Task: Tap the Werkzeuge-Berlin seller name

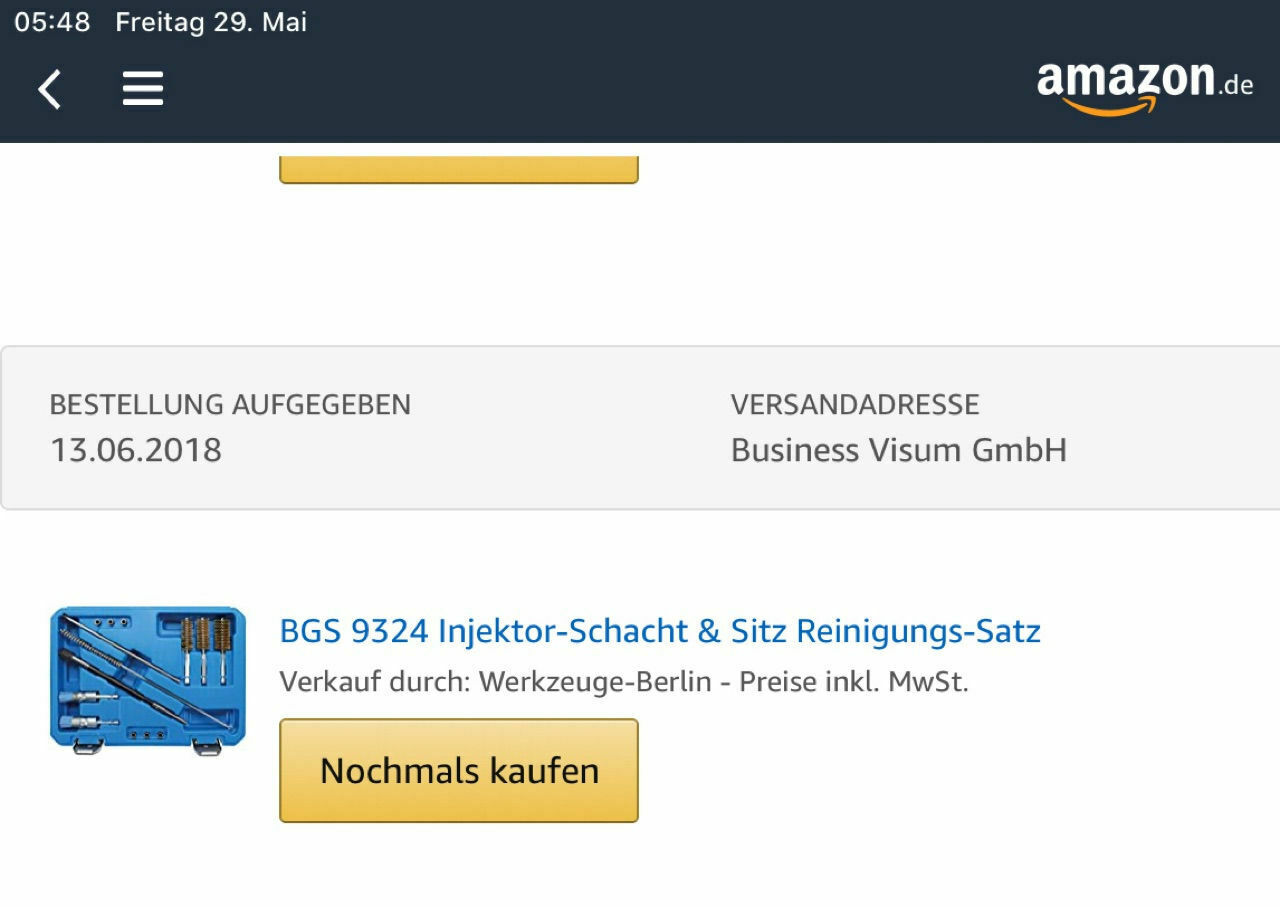Action: click(595, 682)
